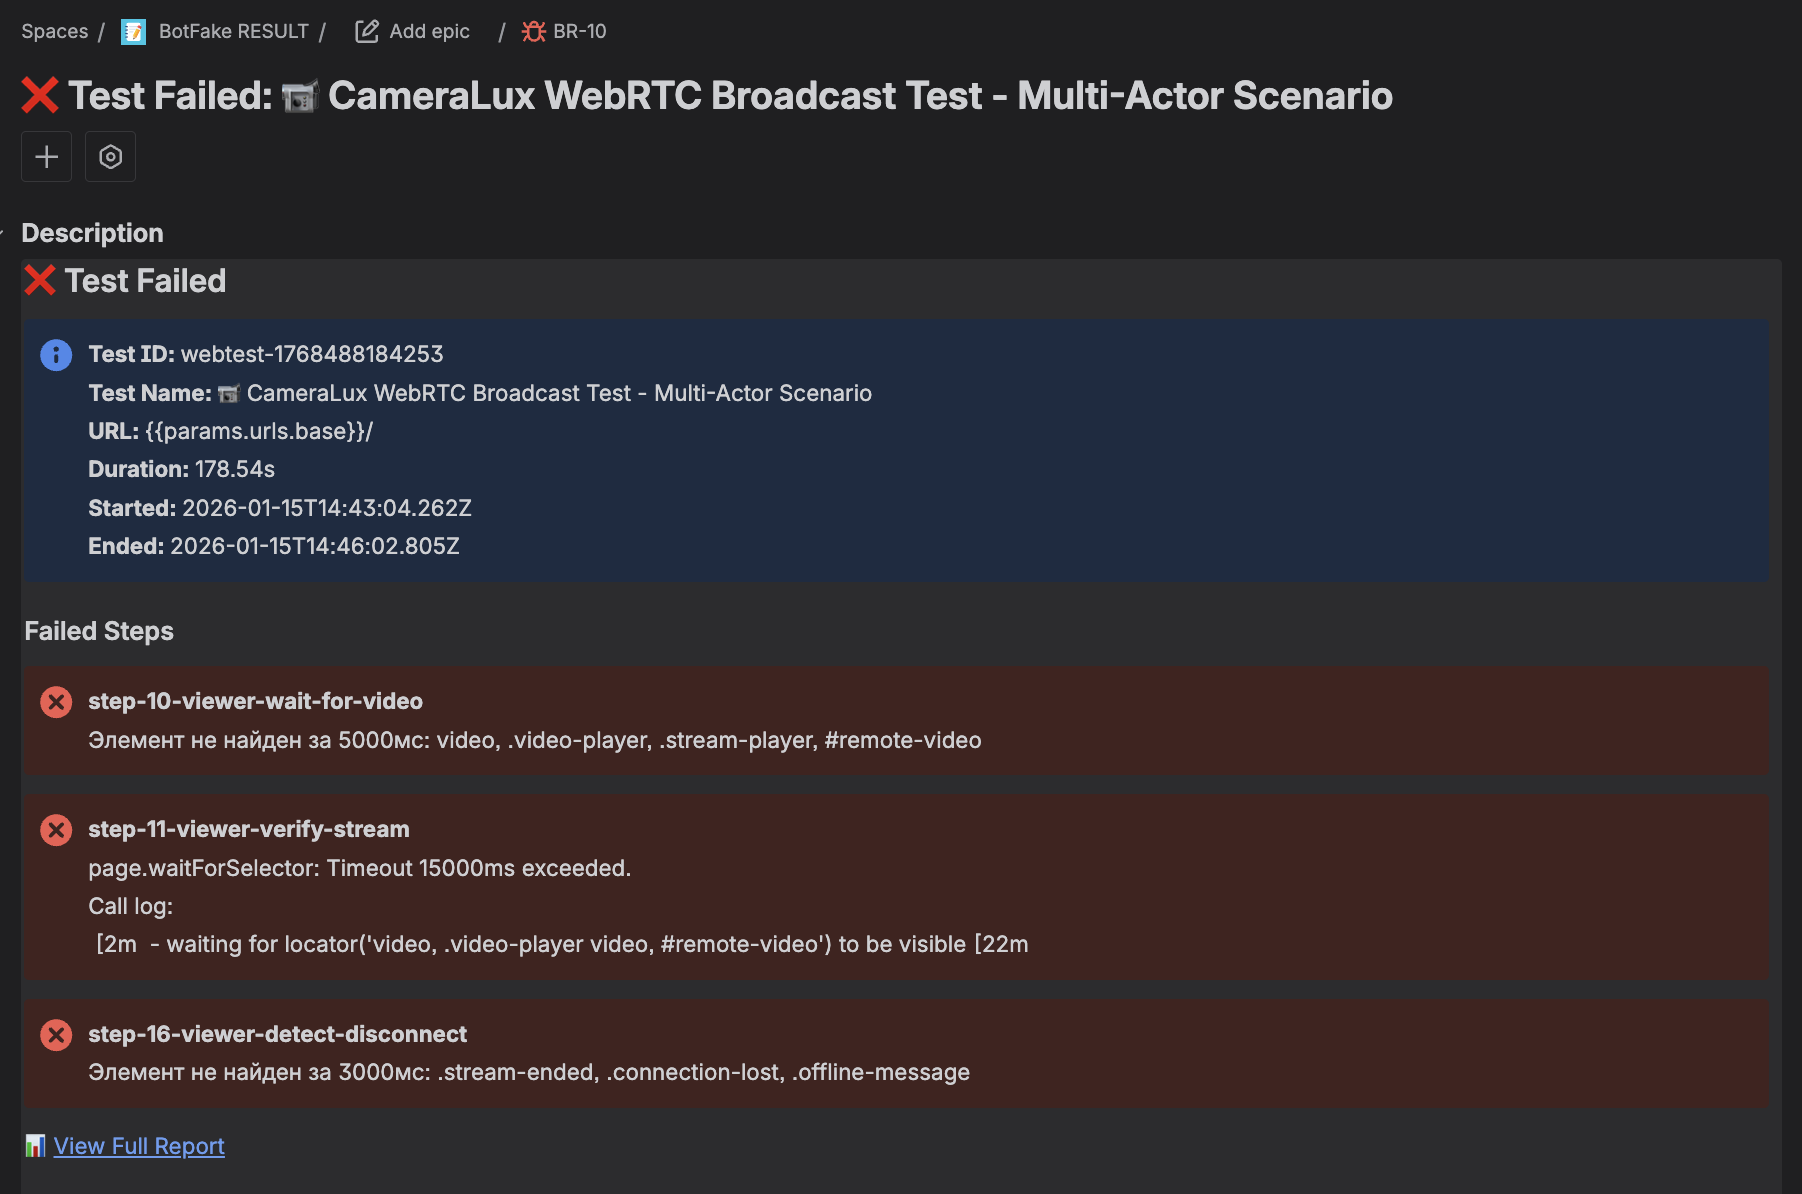Viewport: 1802px width, 1194px height.
Task: Click the blue info panel icon
Action: tap(56, 355)
